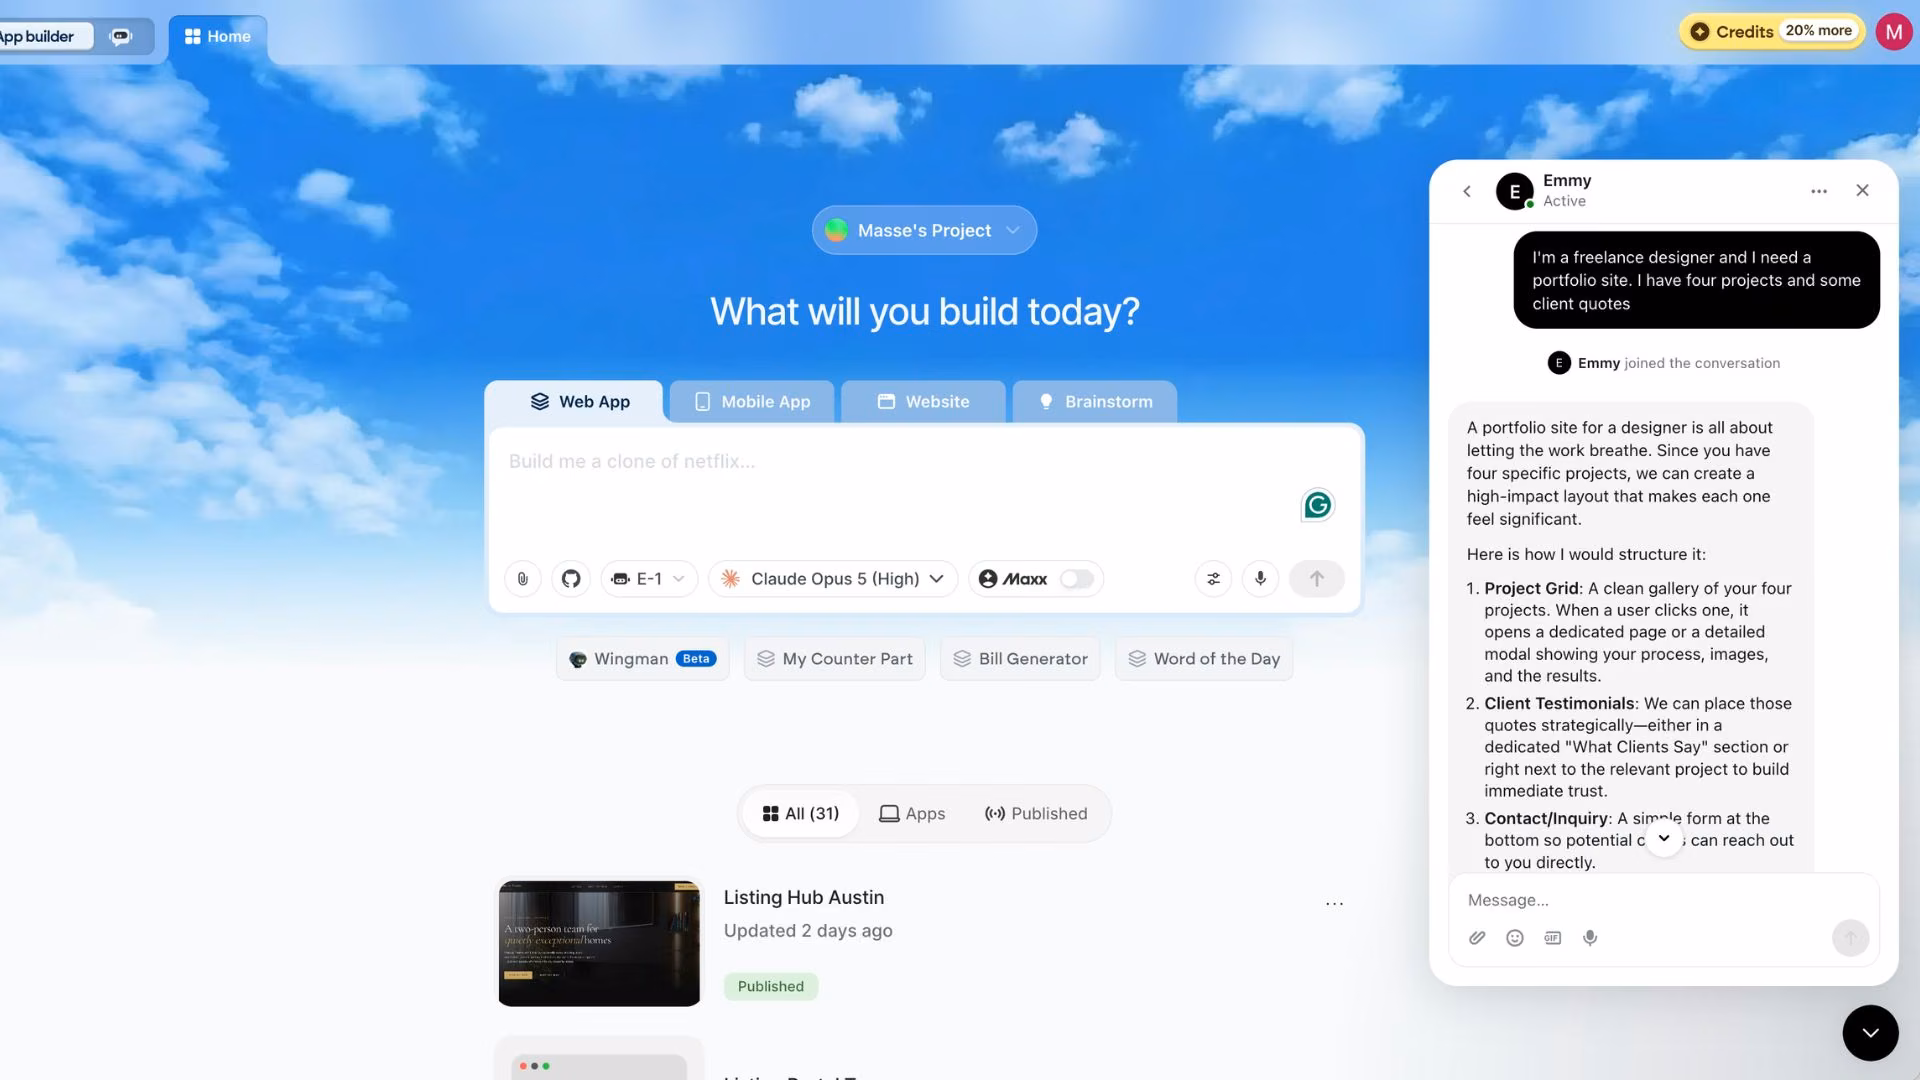Jump to latest message arrow in chat
This screenshot has width=1920, height=1080.
(1664, 839)
